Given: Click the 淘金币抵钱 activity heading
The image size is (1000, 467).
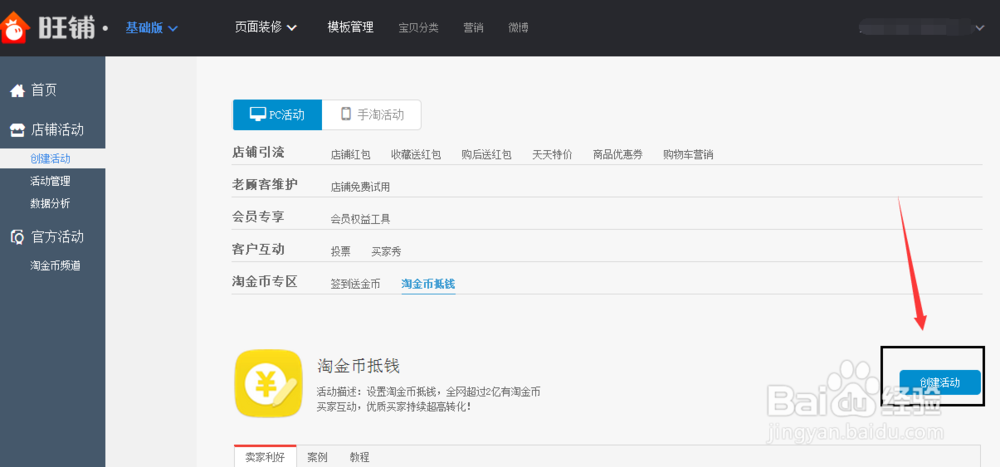Looking at the screenshot, I should (358, 366).
